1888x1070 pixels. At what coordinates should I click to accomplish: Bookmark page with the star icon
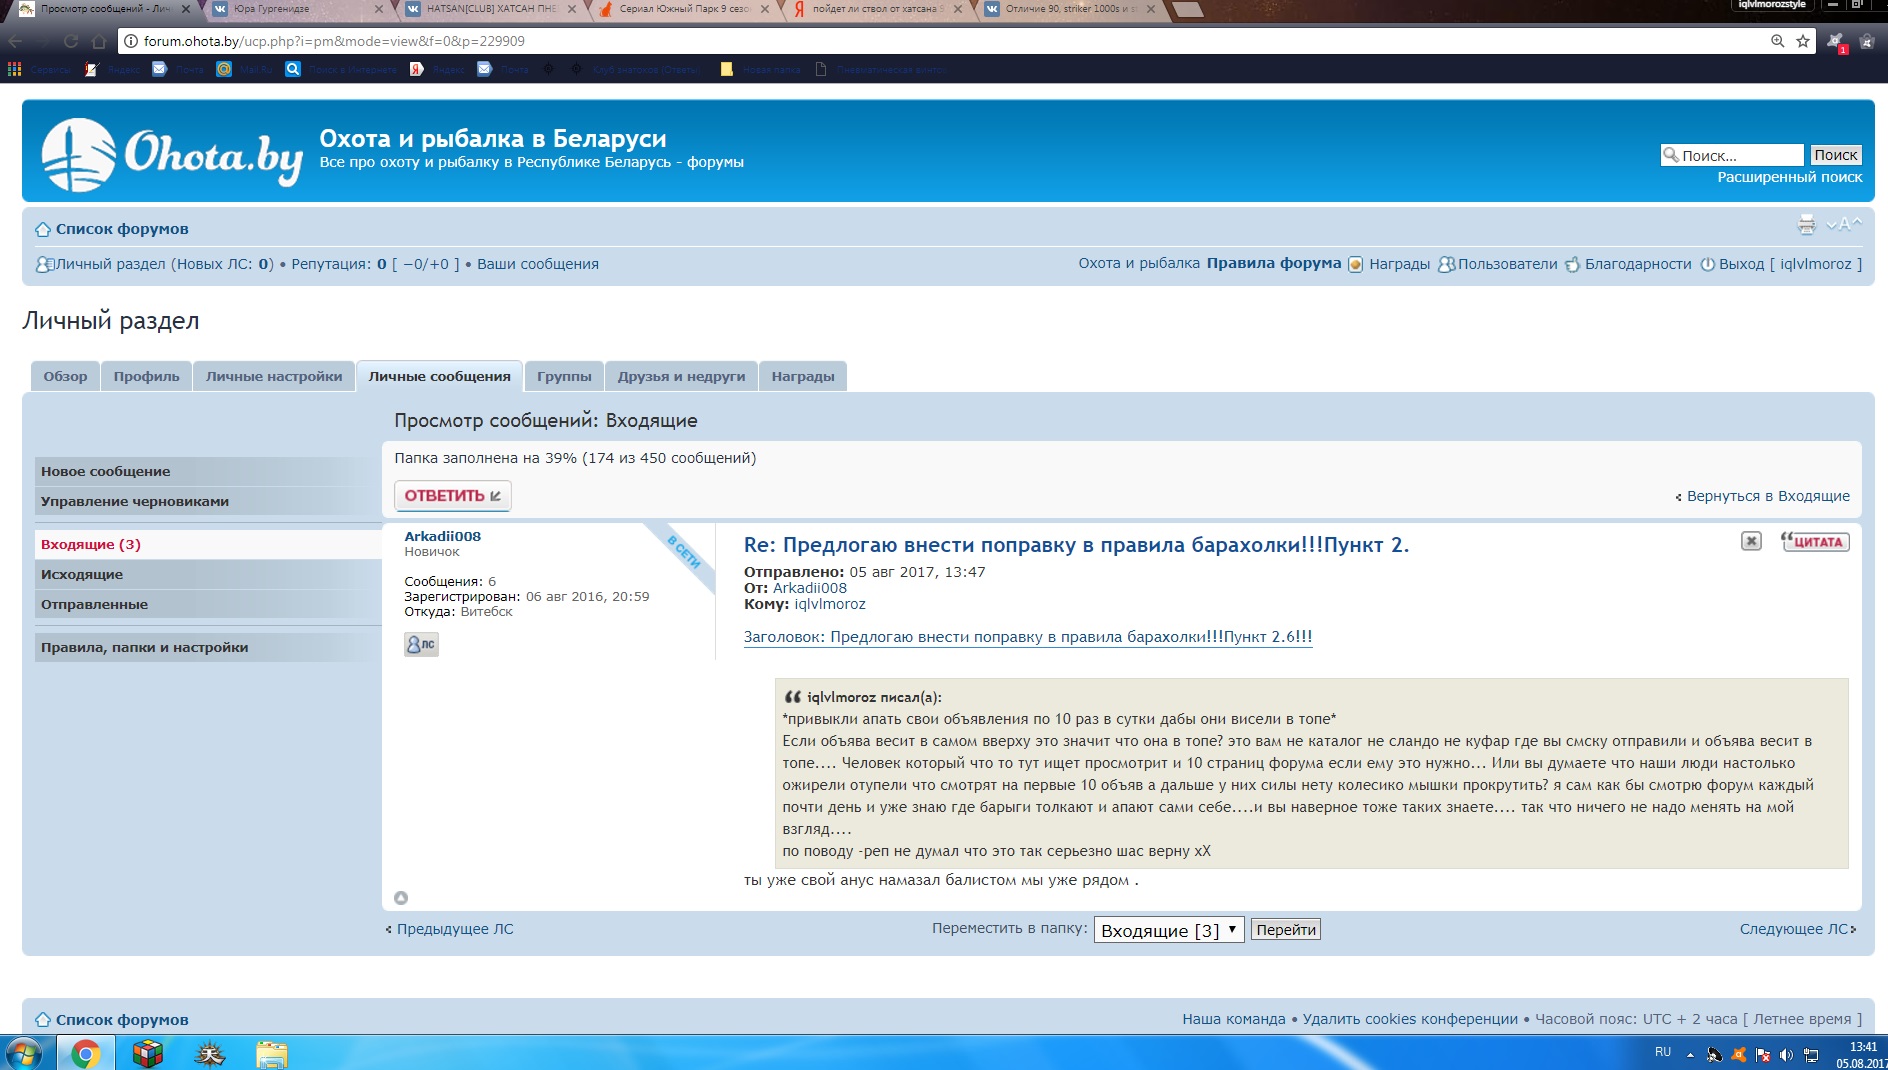1803,41
